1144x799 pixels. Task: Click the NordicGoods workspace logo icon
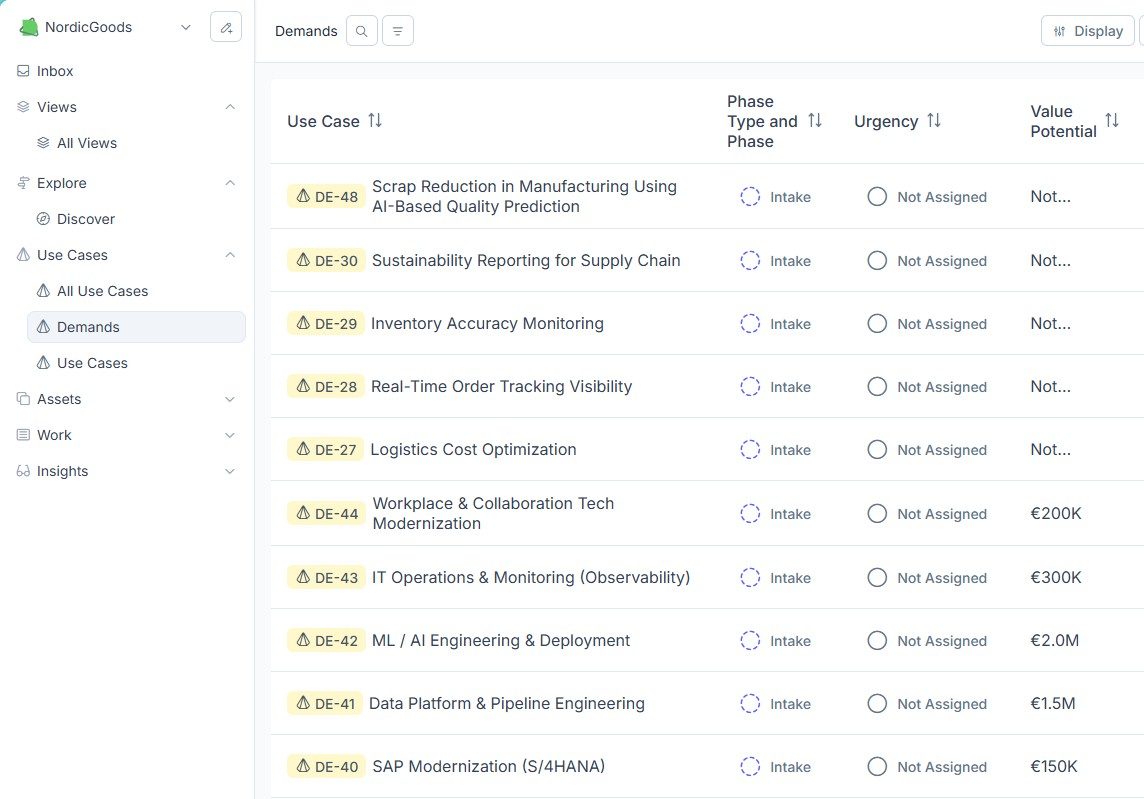29,27
